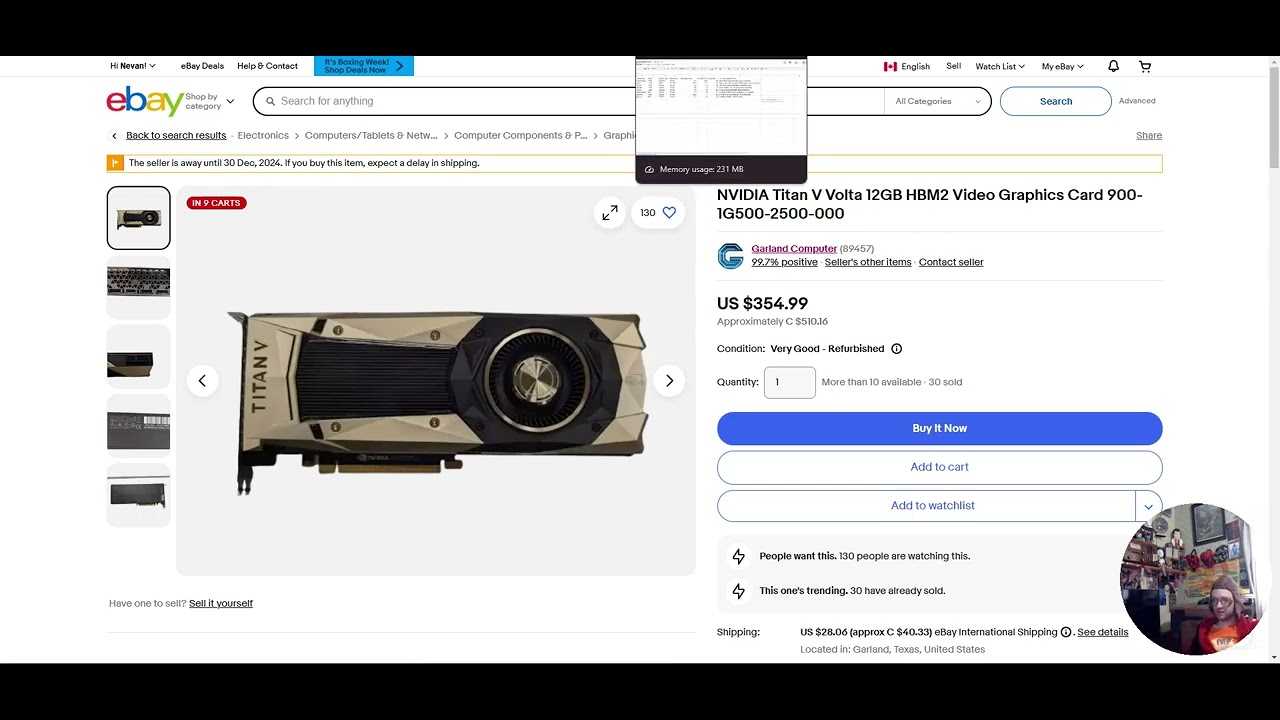
Task: Open Advanced search link
Action: point(1137,101)
